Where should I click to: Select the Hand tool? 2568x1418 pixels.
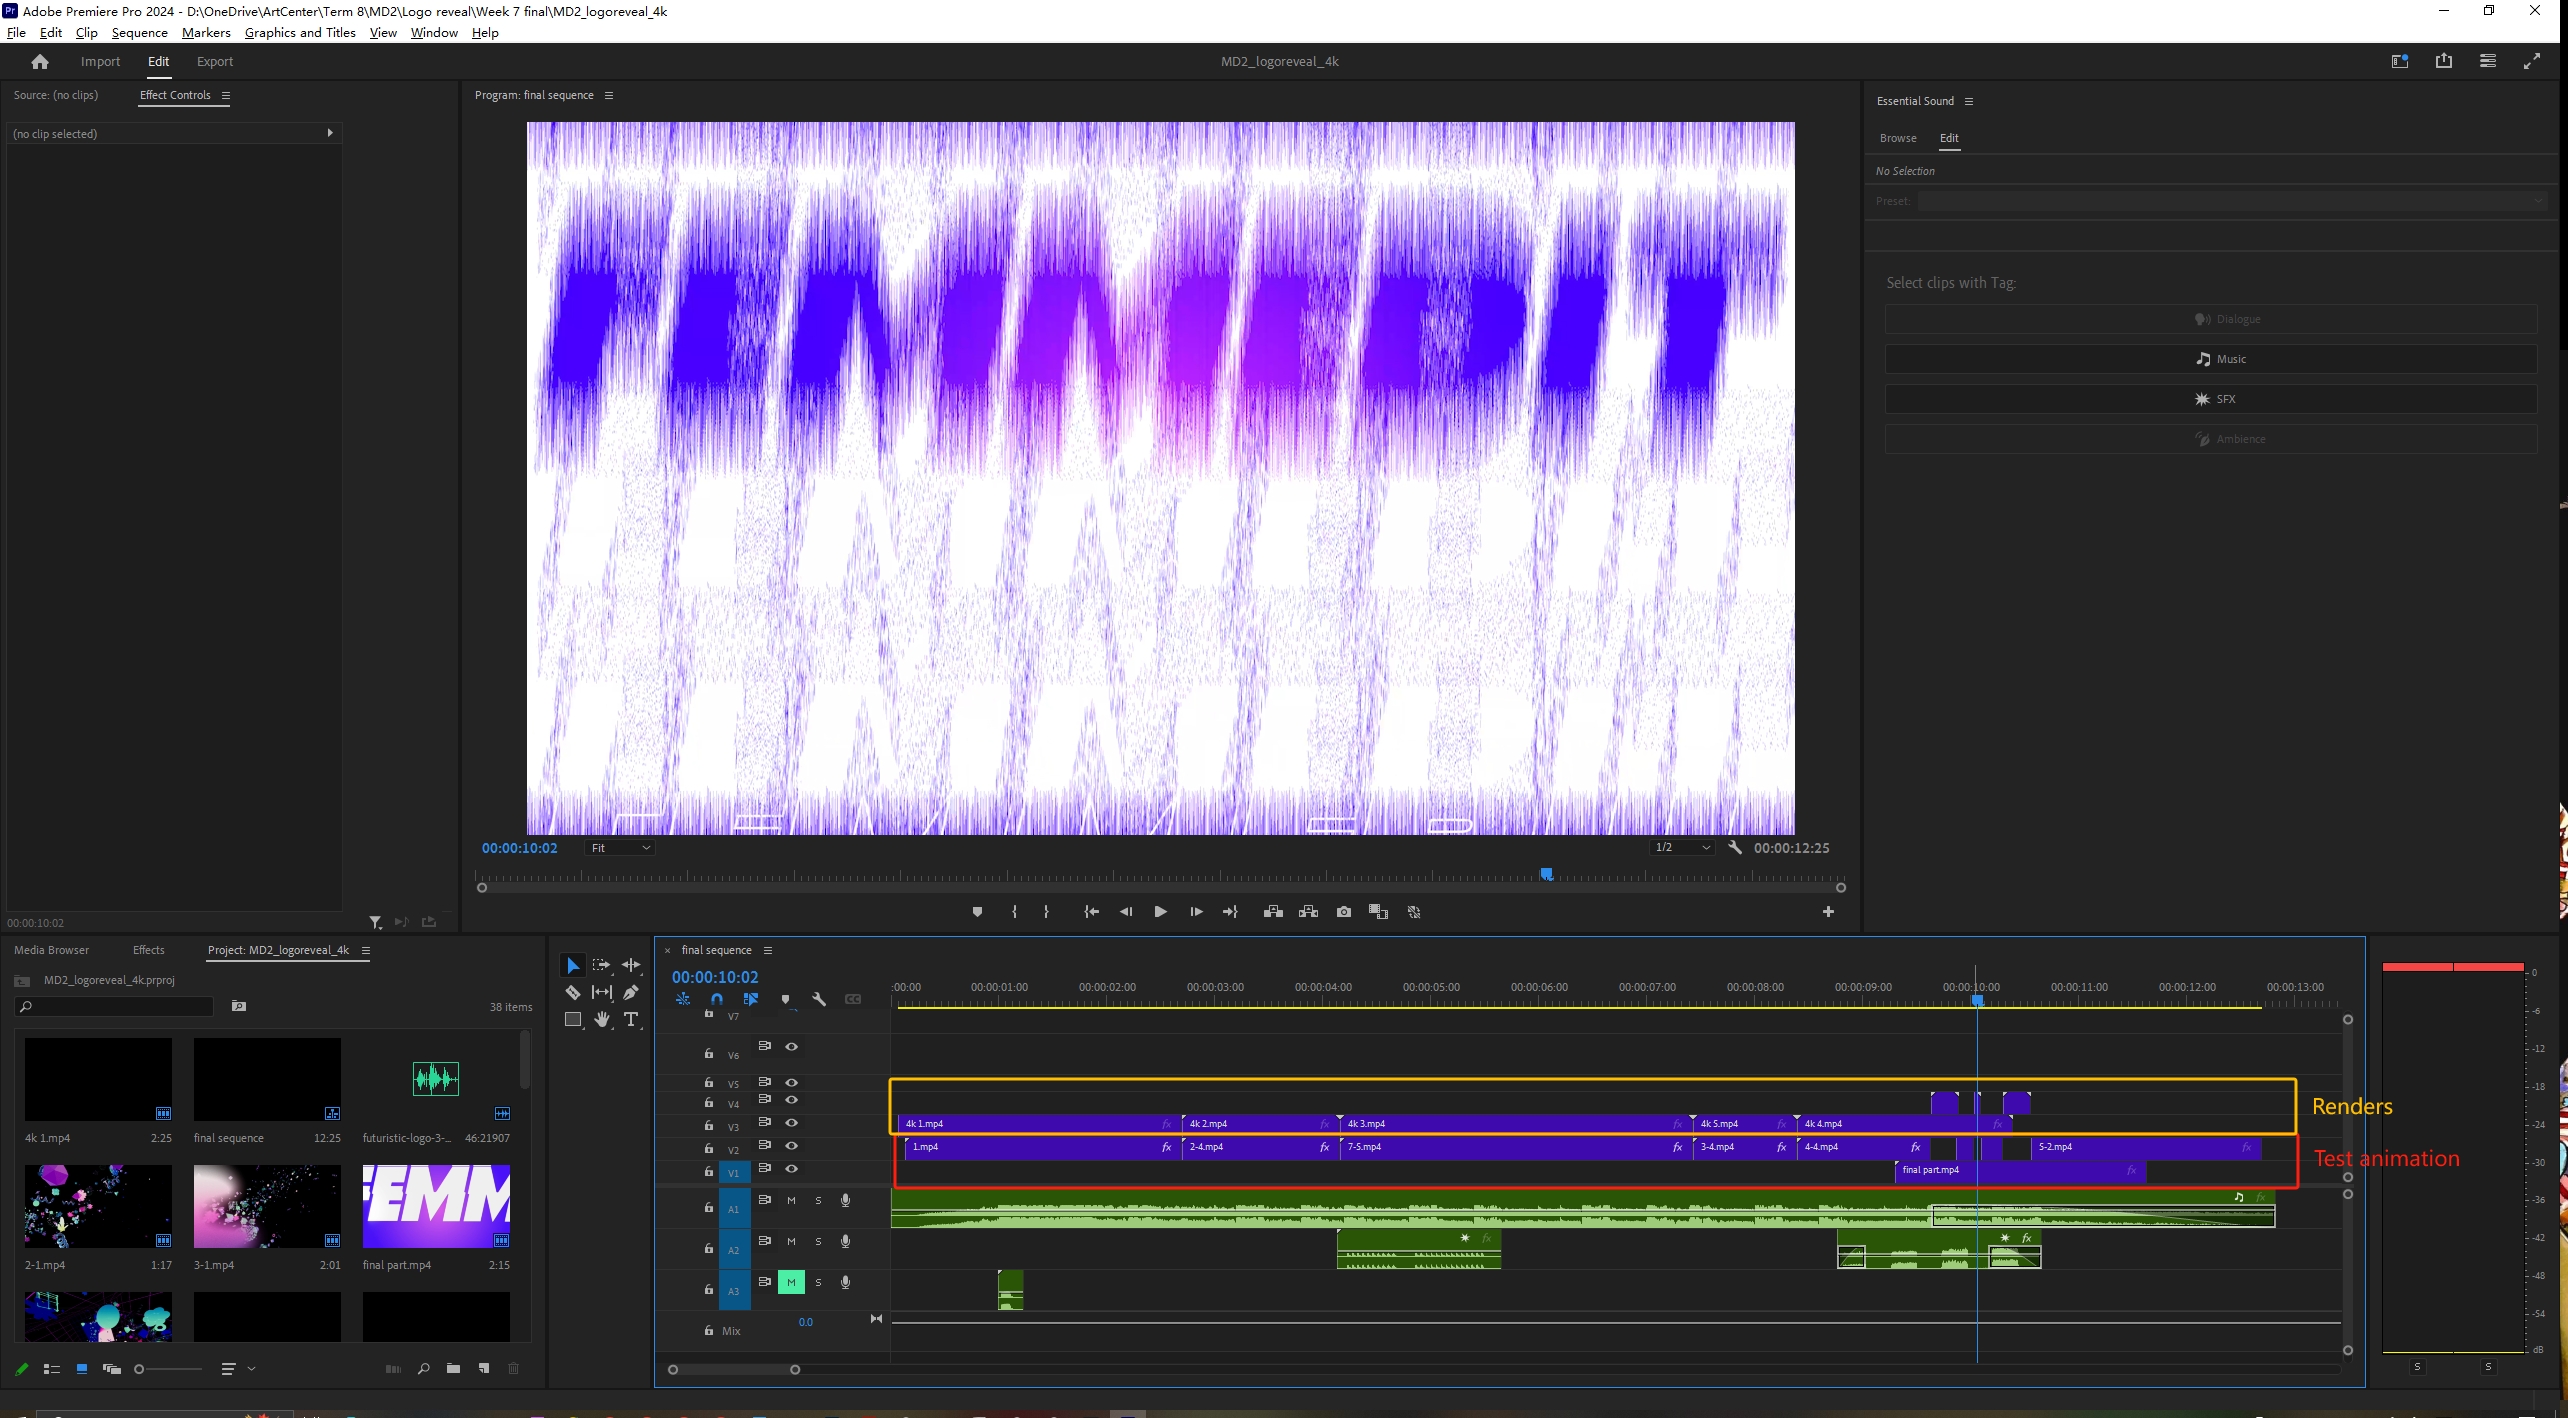click(601, 1019)
